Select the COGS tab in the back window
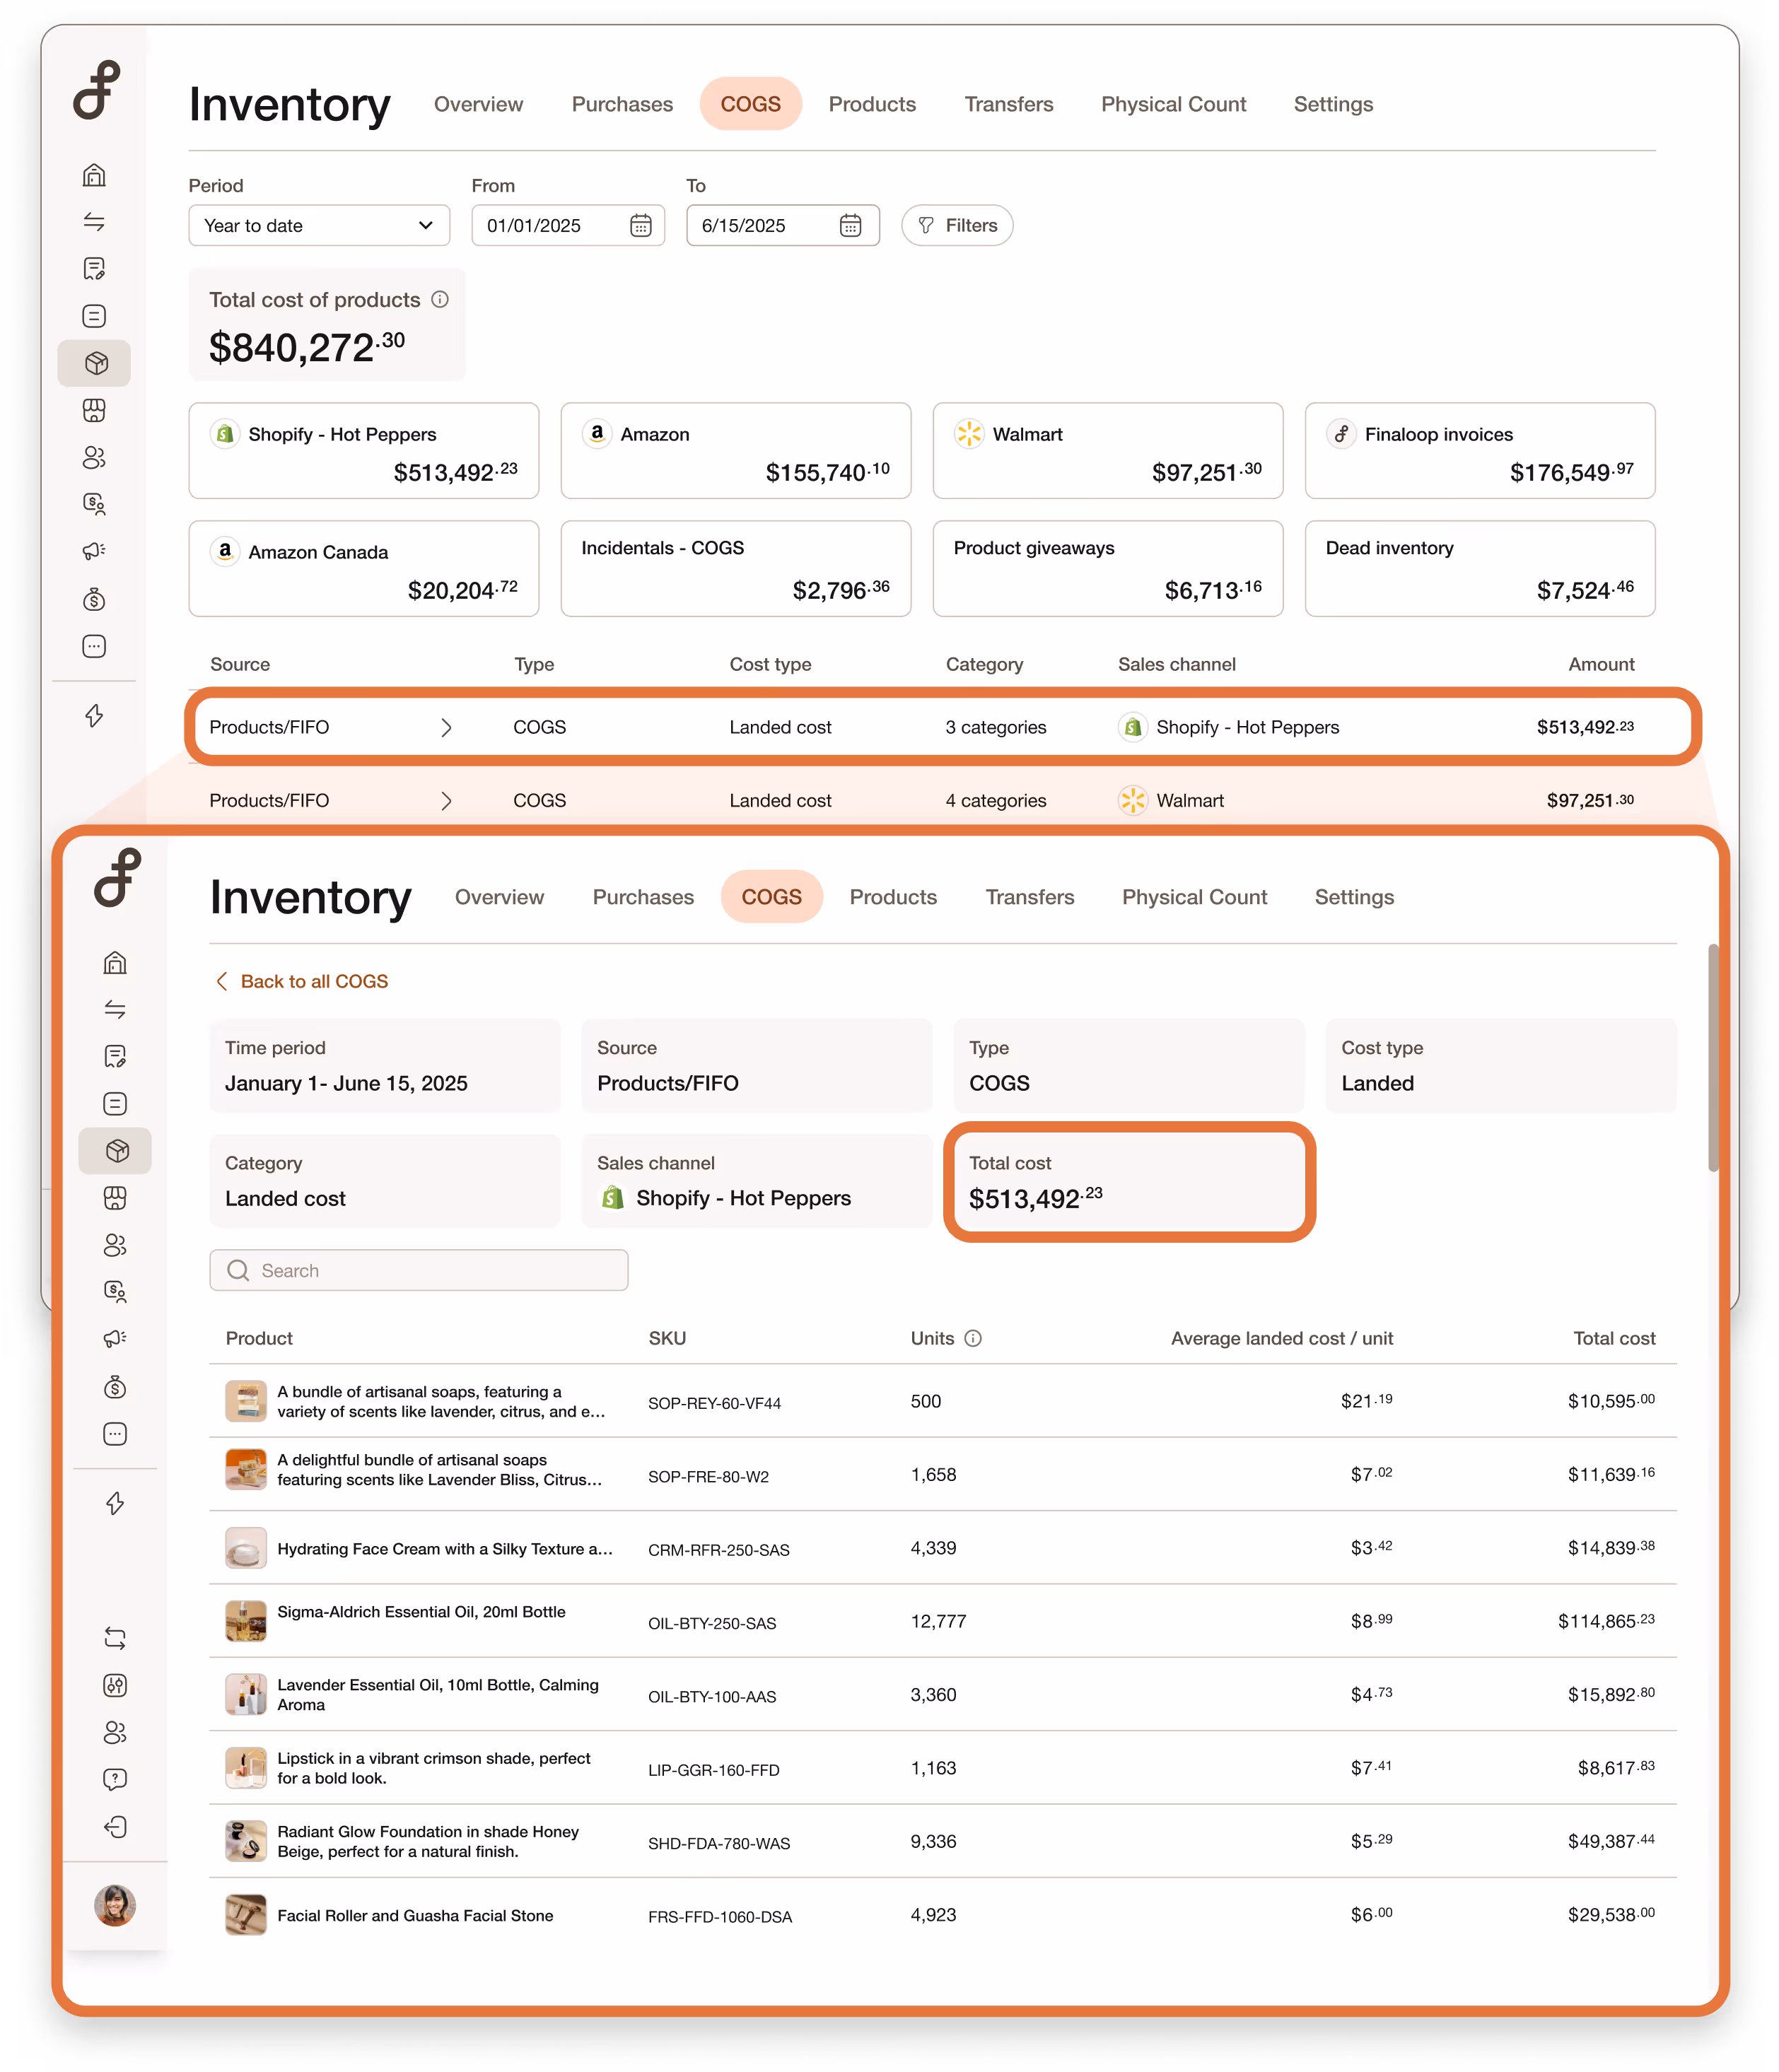This screenshot has width=1779, height=2072. tap(751, 104)
